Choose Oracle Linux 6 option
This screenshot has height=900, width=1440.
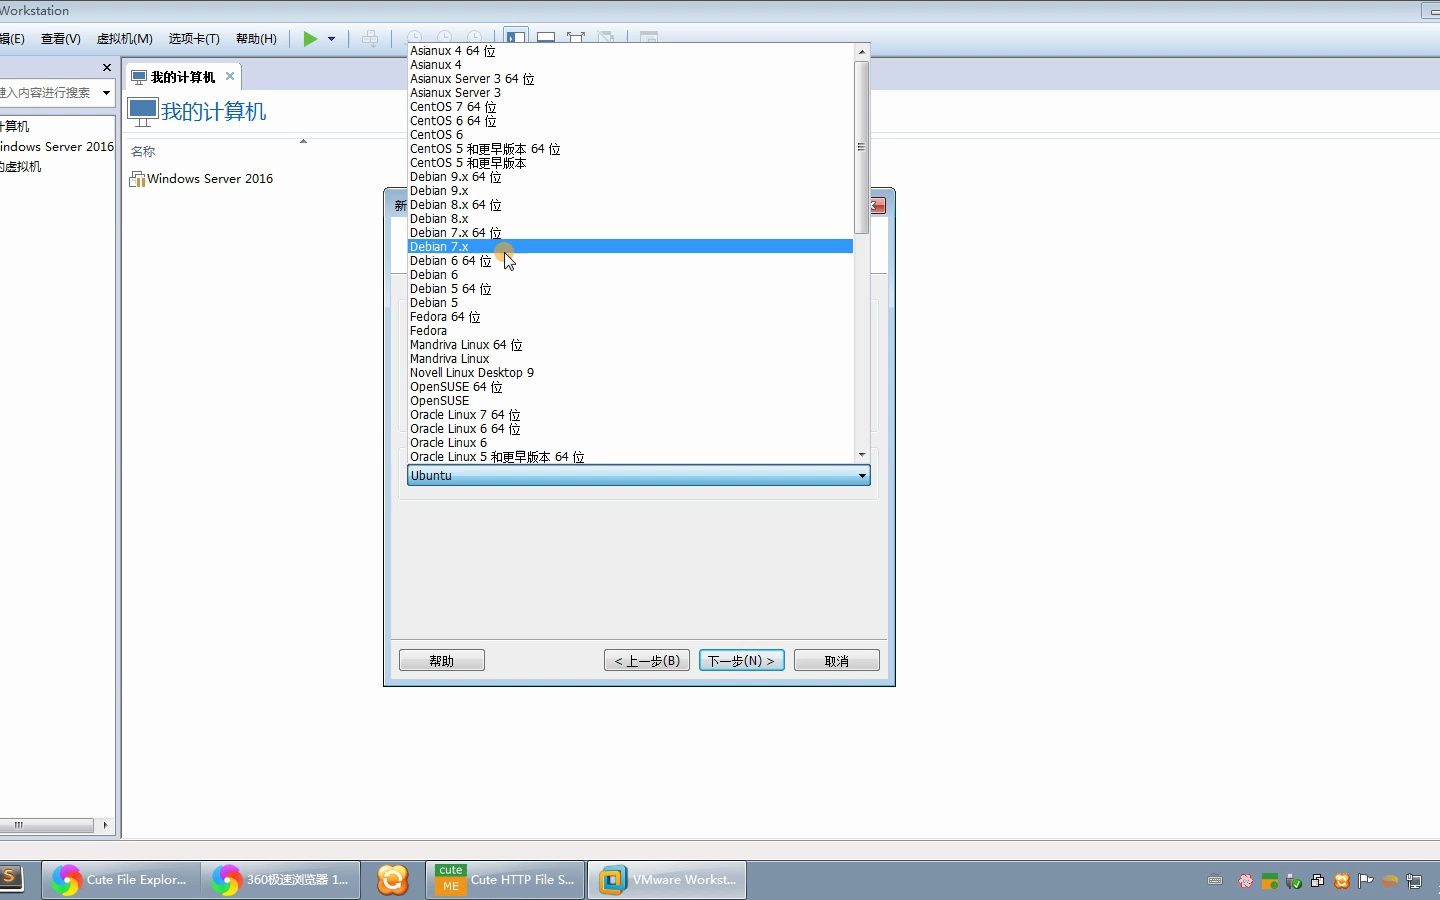(630, 443)
